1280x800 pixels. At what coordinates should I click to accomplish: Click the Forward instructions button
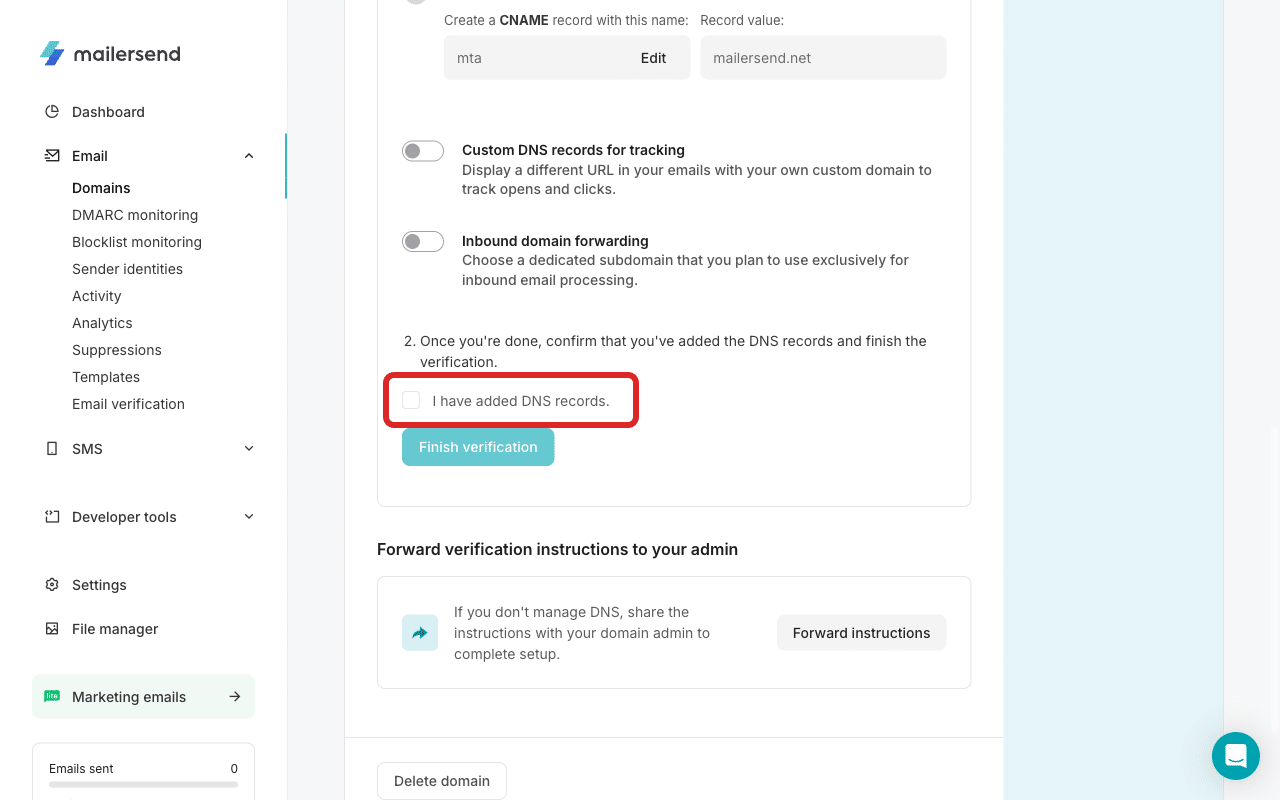861,632
